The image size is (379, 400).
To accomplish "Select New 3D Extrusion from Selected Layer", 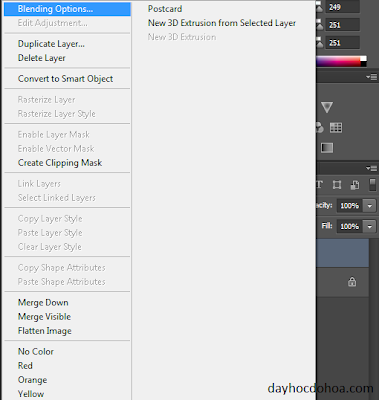I will pyautogui.click(x=222, y=23).
